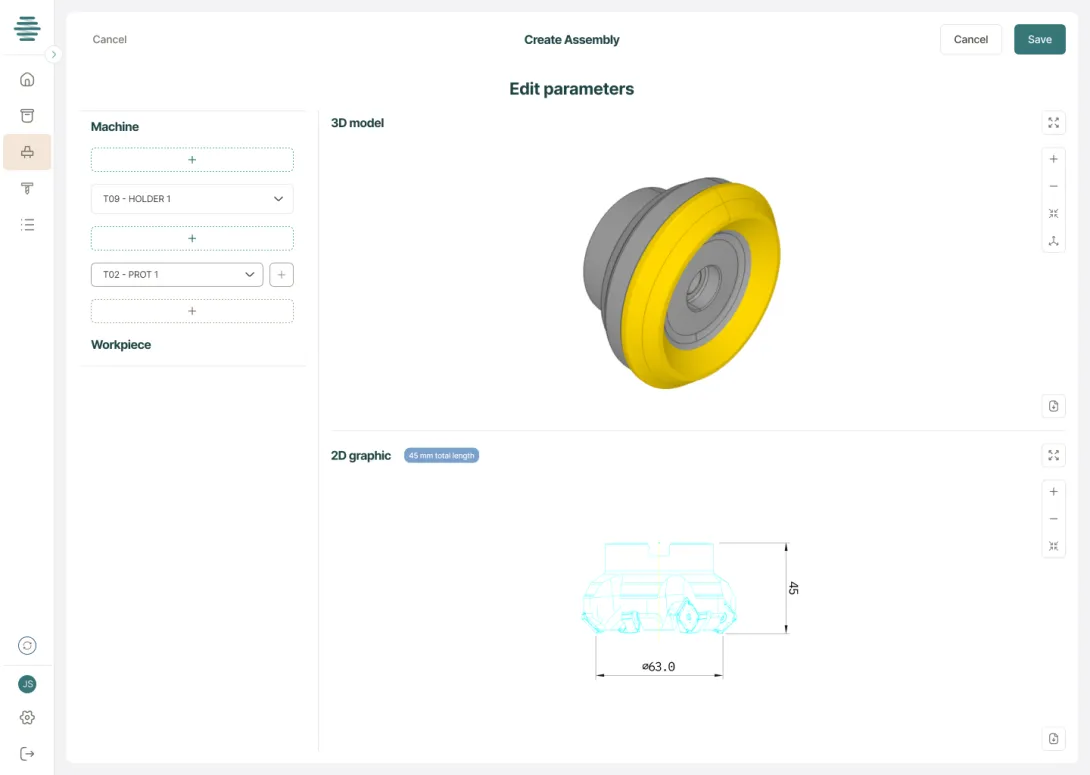This screenshot has width=1090, height=775.
Task: Add component above T09 - HOLDER 1
Action: tap(192, 160)
